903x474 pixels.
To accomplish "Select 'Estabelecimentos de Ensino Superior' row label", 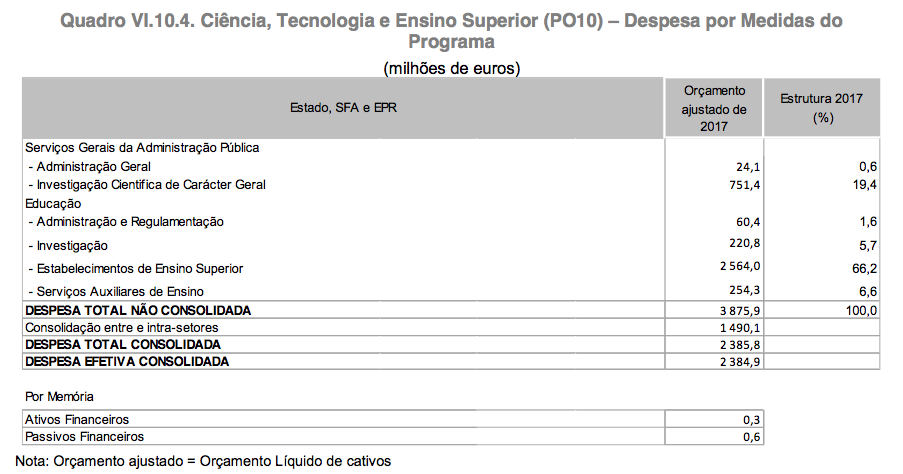I will 135,268.
